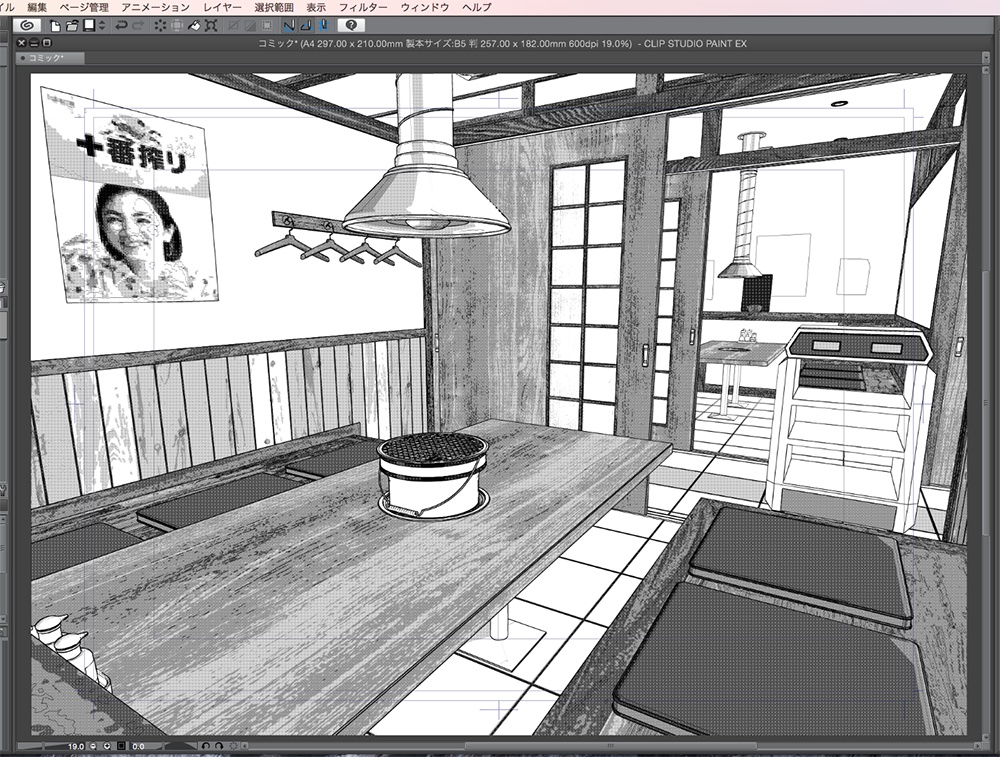
Task: Expand the stepper arrows beside the save icon
Action: [102, 27]
